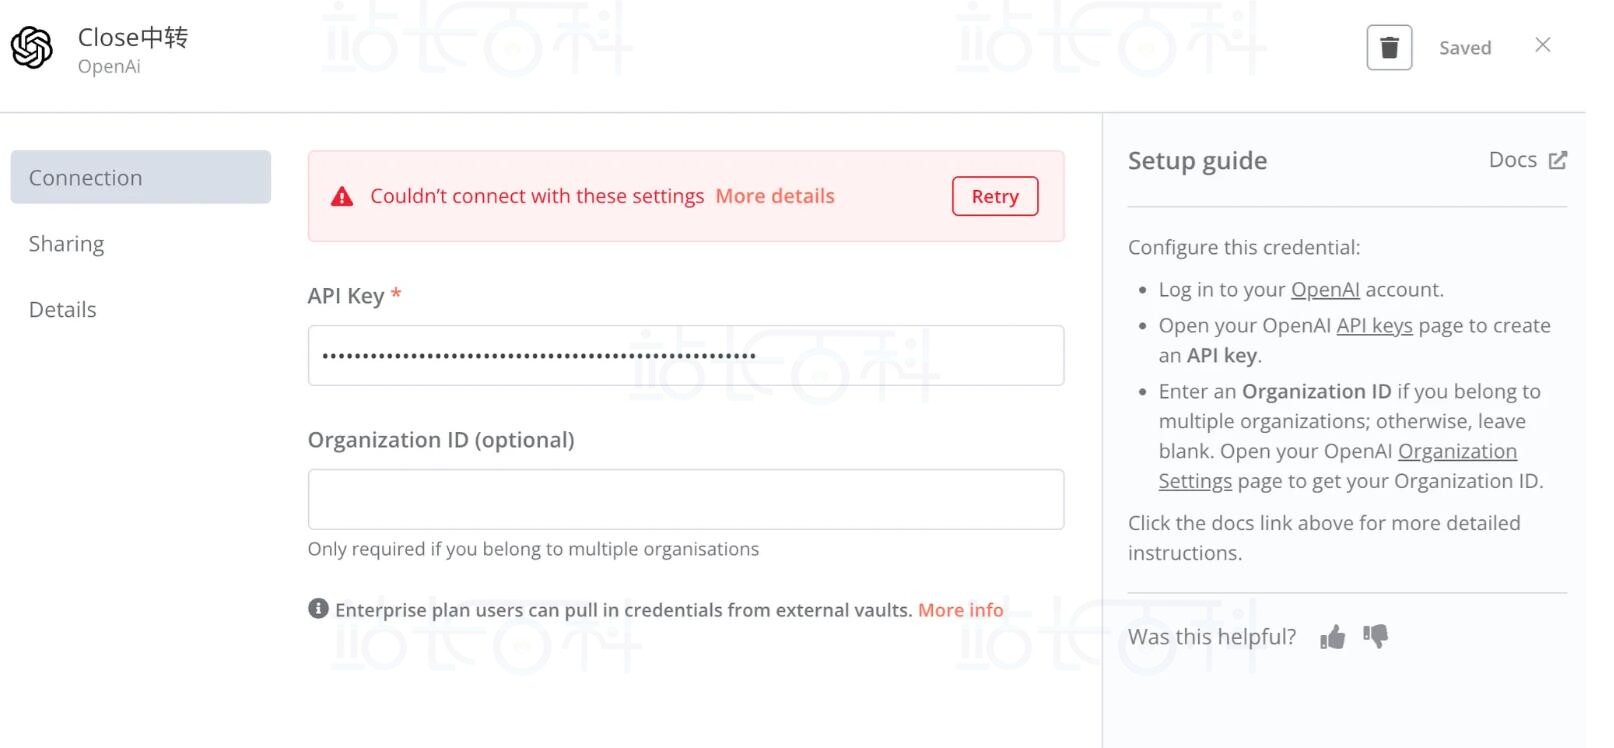Click the thumbs down icon
1614x748 pixels.
click(1376, 636)
